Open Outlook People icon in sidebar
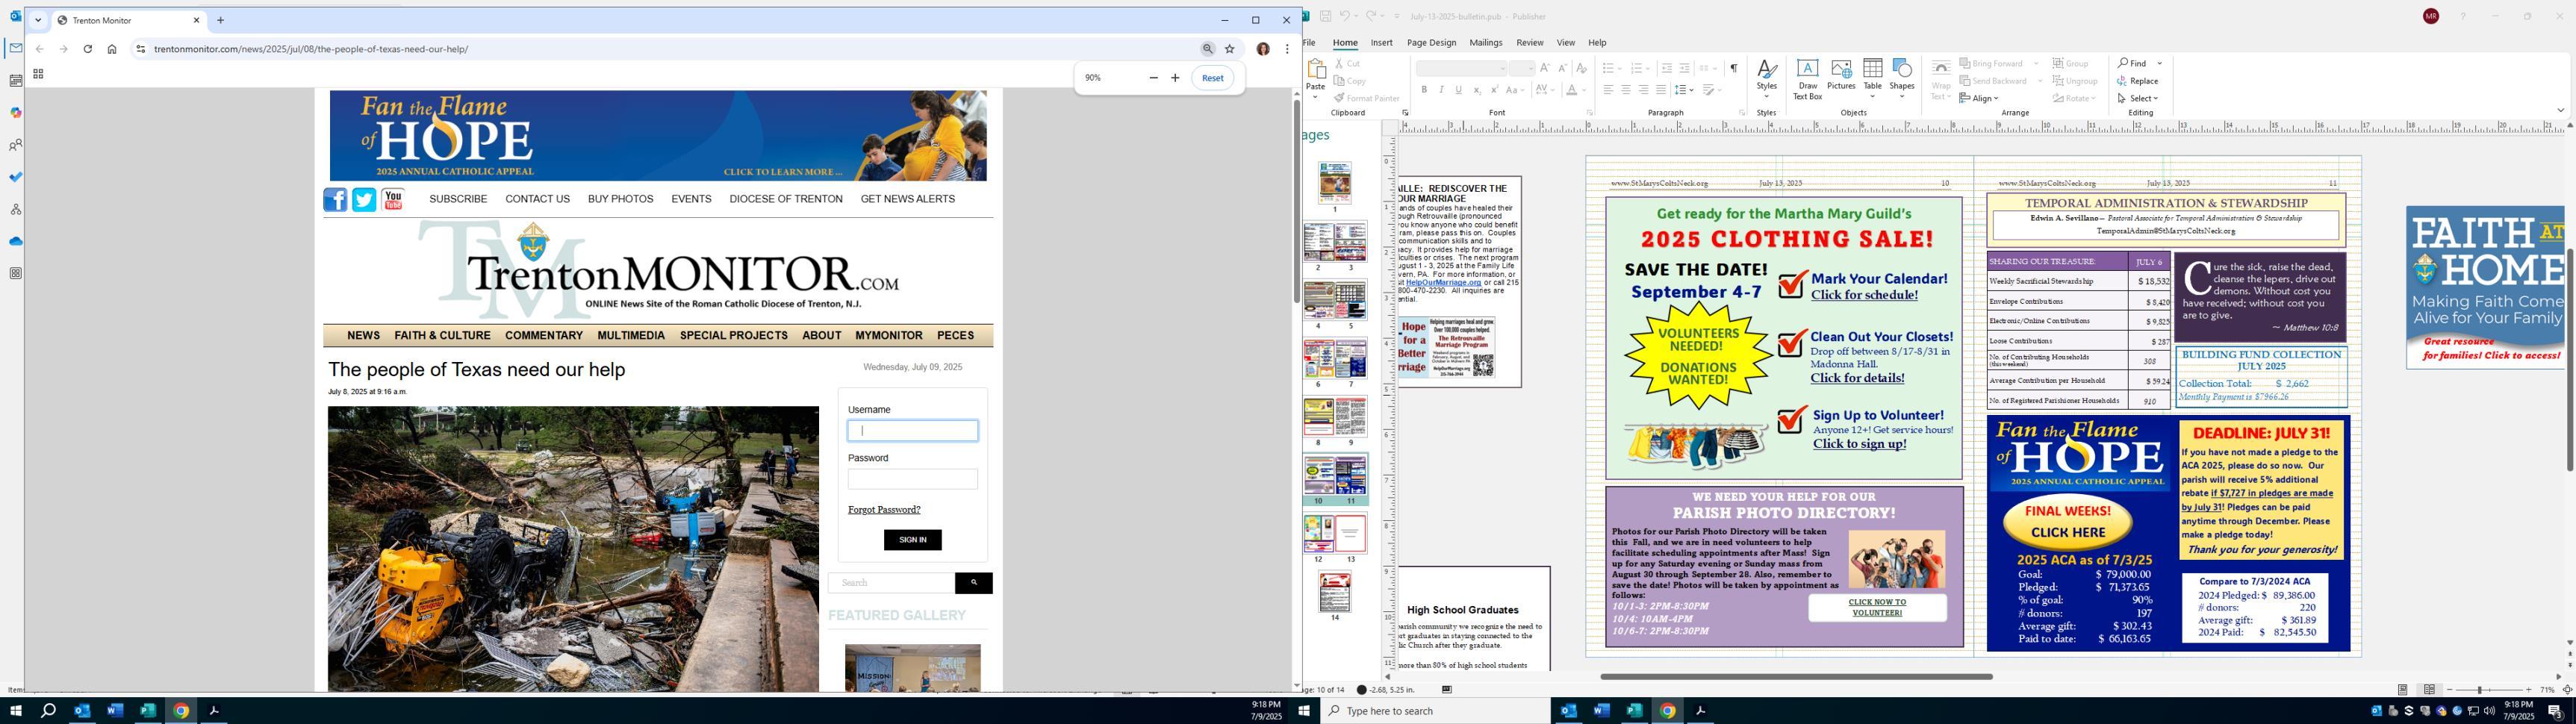2576x724 pixels. point(16,145)
